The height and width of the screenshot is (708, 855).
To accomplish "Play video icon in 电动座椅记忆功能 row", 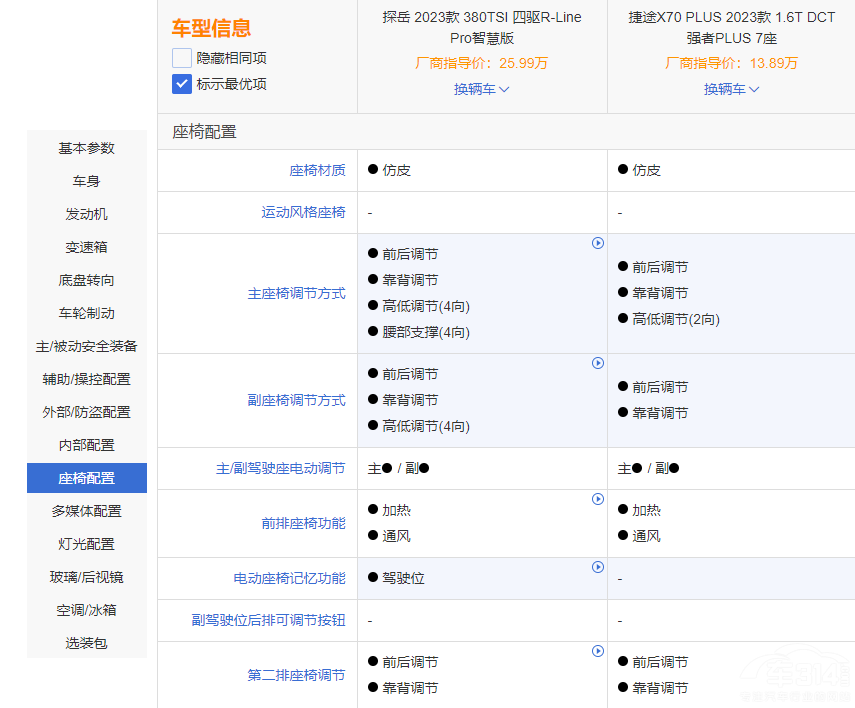I will [x=598, y=567].
